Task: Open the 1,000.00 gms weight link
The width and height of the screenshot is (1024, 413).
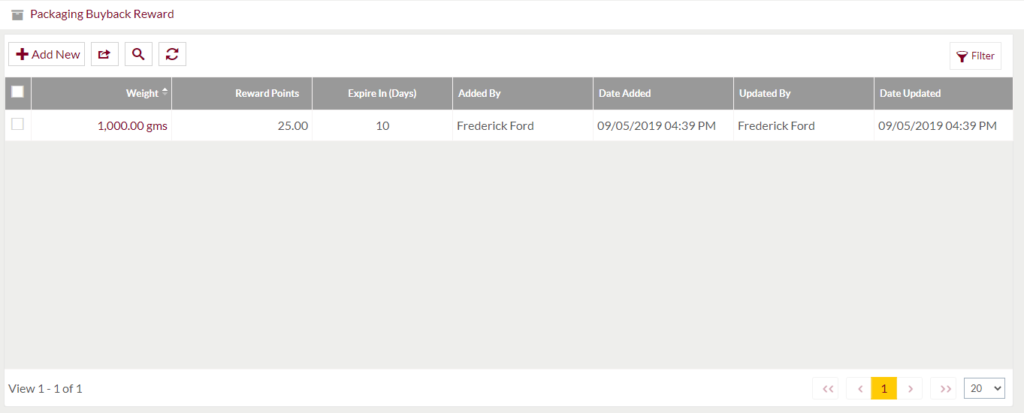Action: 133,126
